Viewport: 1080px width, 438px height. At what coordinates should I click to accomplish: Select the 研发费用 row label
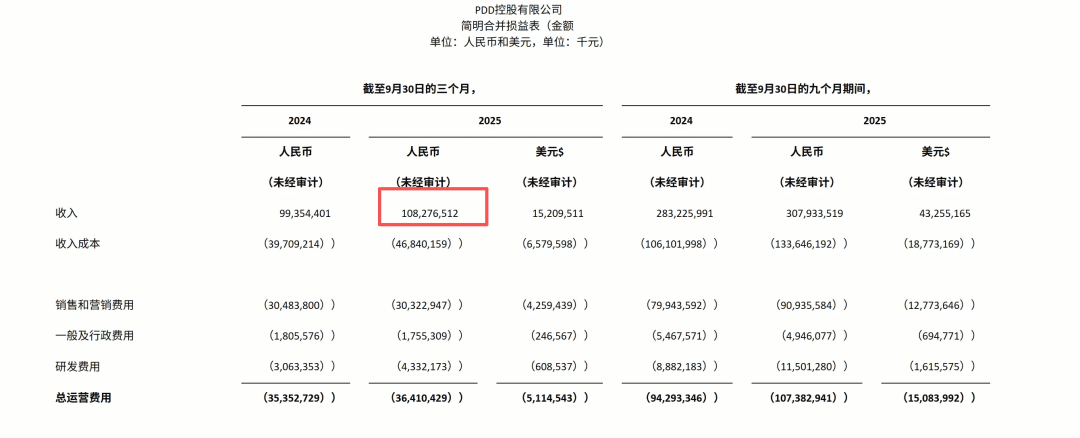[79, 366]
